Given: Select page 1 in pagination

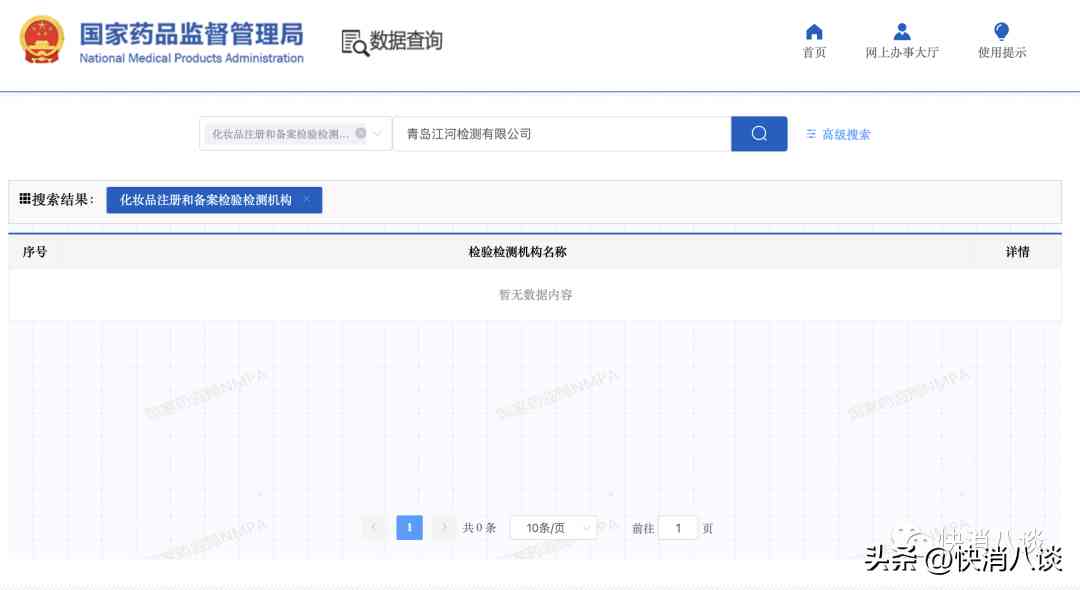Looking at the screenshot, I should tap(409, 527).
